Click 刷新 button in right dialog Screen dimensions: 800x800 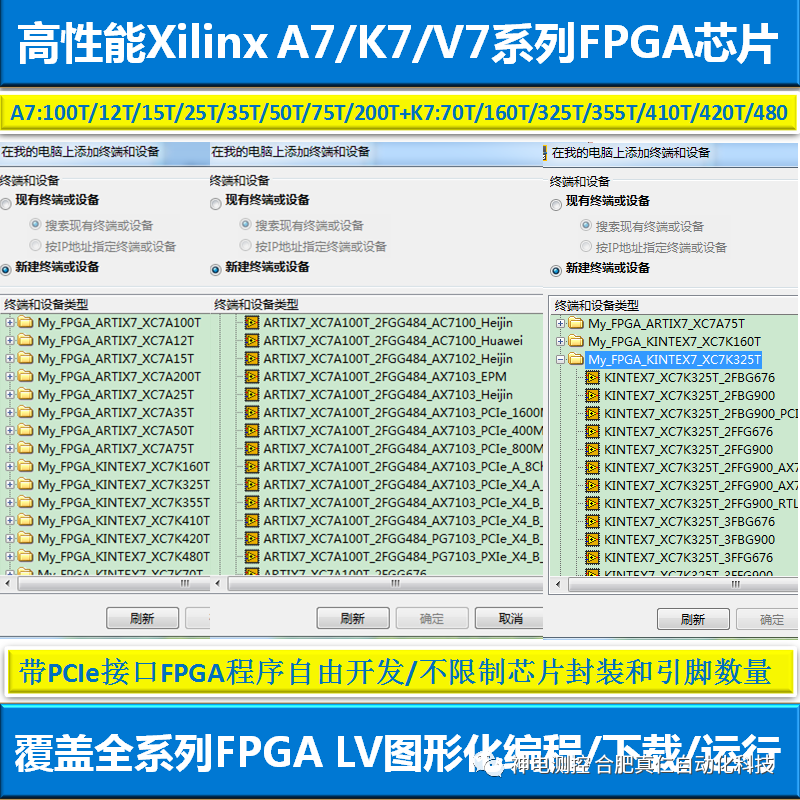tap(693, 619)
